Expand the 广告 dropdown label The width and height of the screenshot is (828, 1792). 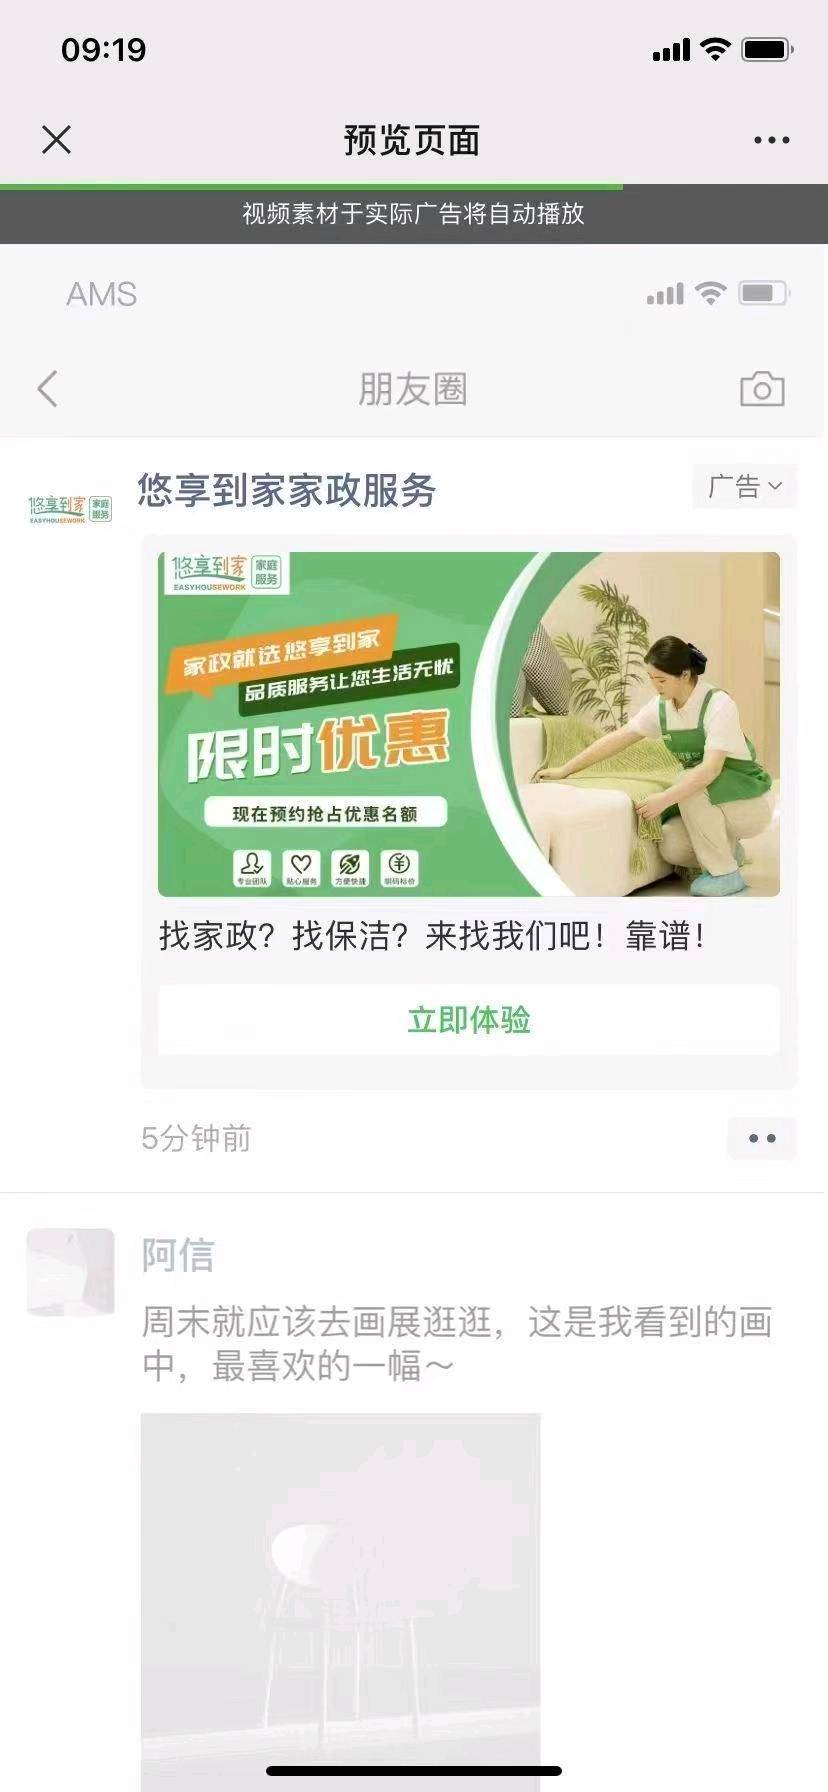point(745,487)
